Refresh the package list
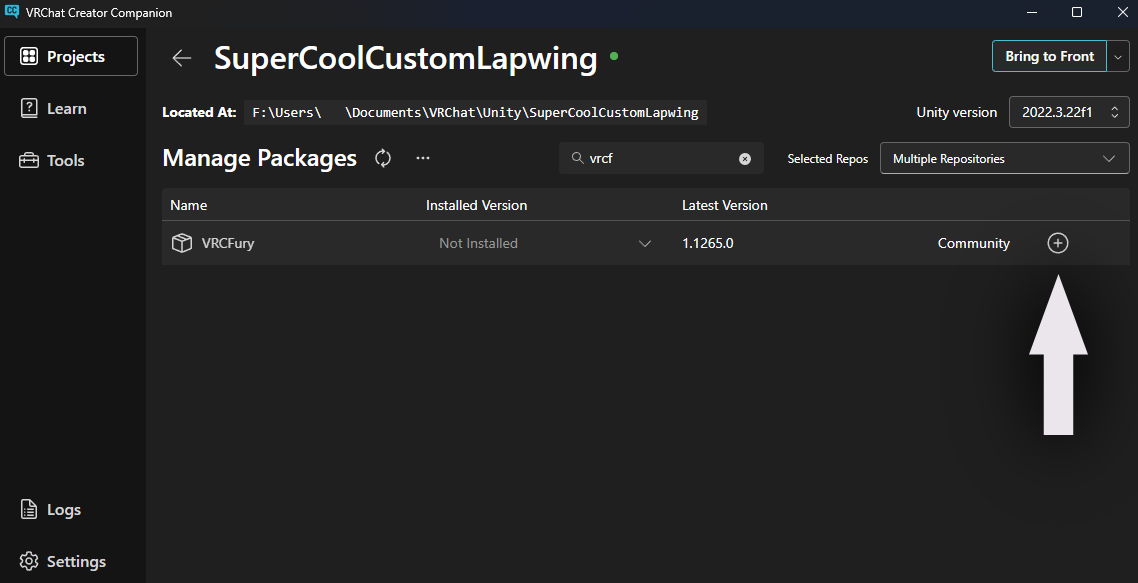 pos(383,158)
